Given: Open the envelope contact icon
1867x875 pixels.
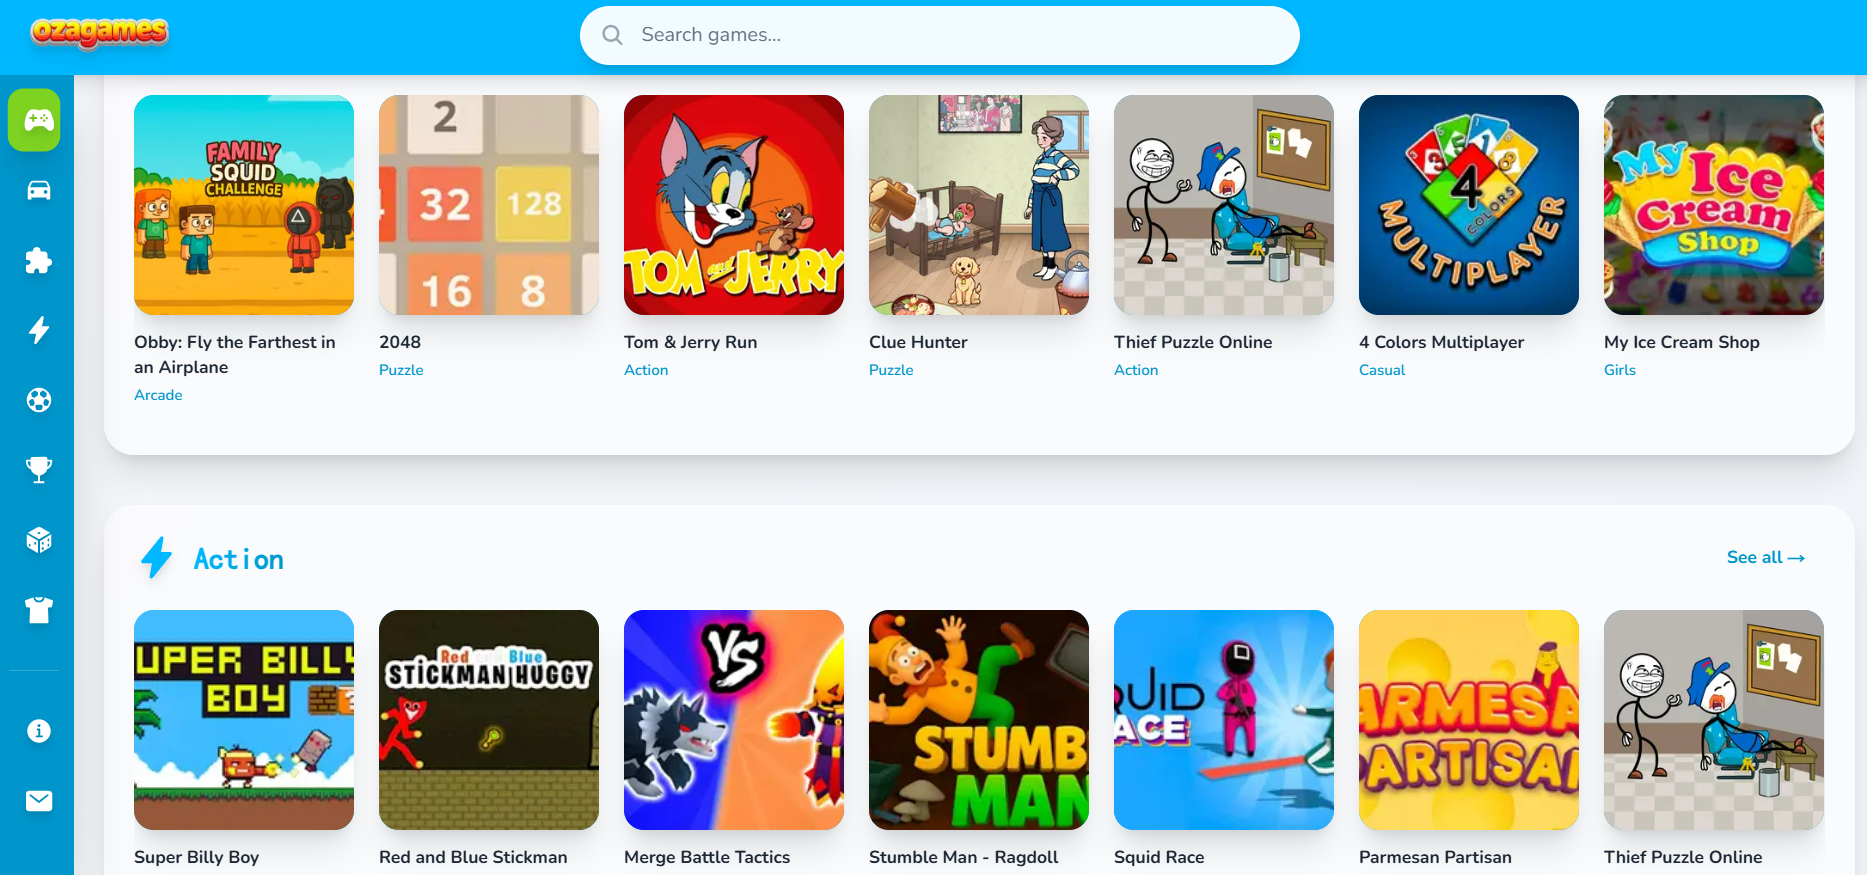Looking at the screenshot, I should (x=39, y=801).
